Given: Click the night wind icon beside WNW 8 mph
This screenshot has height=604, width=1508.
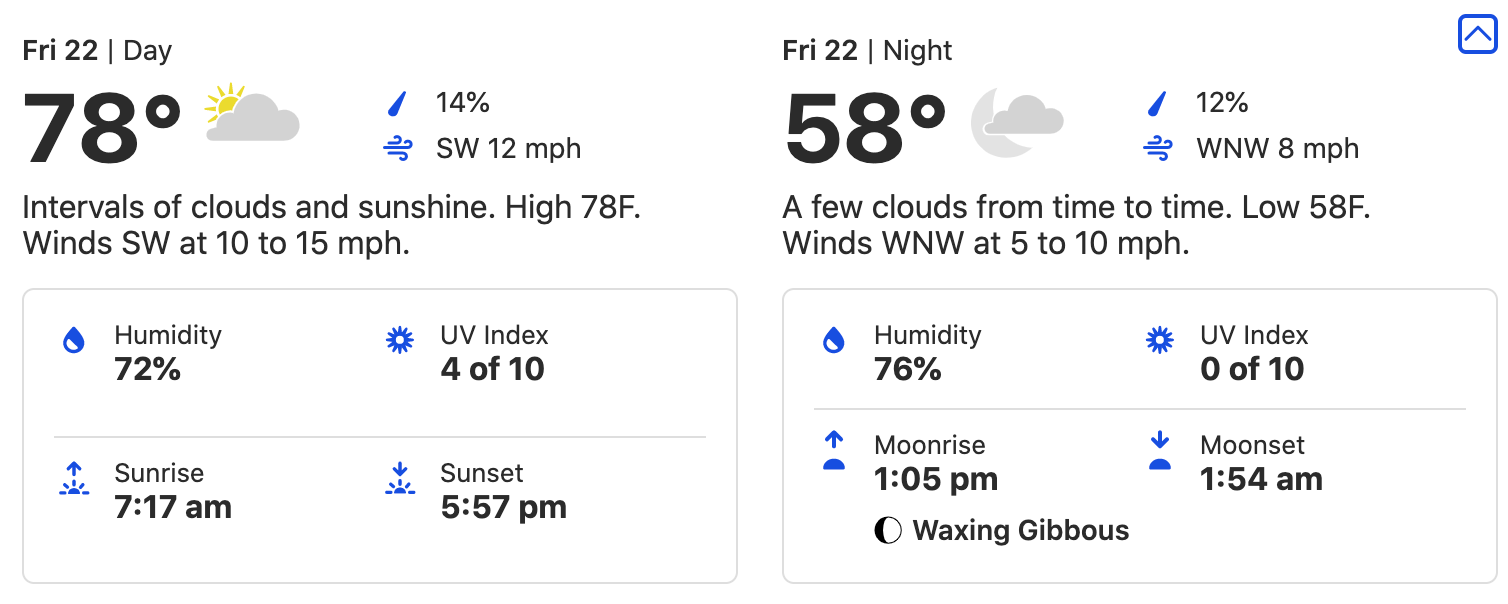Looking at the screenshot, I should click(x=1158, y=150).
